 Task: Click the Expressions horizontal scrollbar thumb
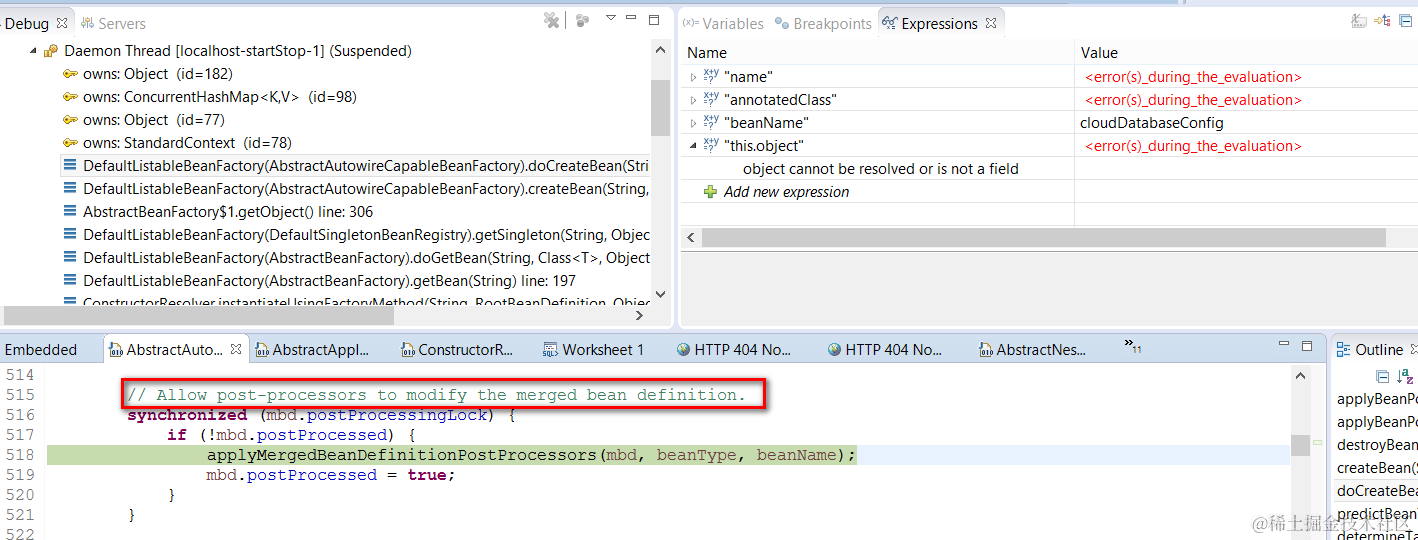click(1044, 238)
